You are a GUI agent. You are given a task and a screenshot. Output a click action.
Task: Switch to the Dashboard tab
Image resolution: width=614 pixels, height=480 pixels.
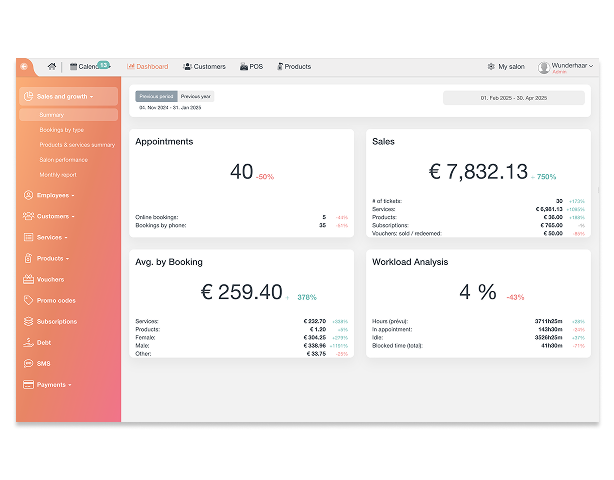pyautogui.click(x=148, y=67)
